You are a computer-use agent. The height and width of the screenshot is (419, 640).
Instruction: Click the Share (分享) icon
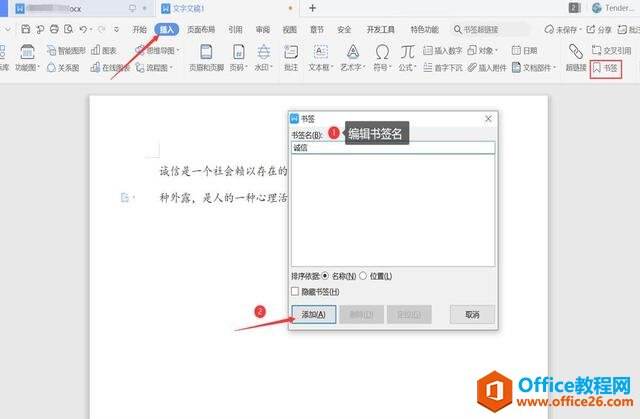tap(599, 29)
